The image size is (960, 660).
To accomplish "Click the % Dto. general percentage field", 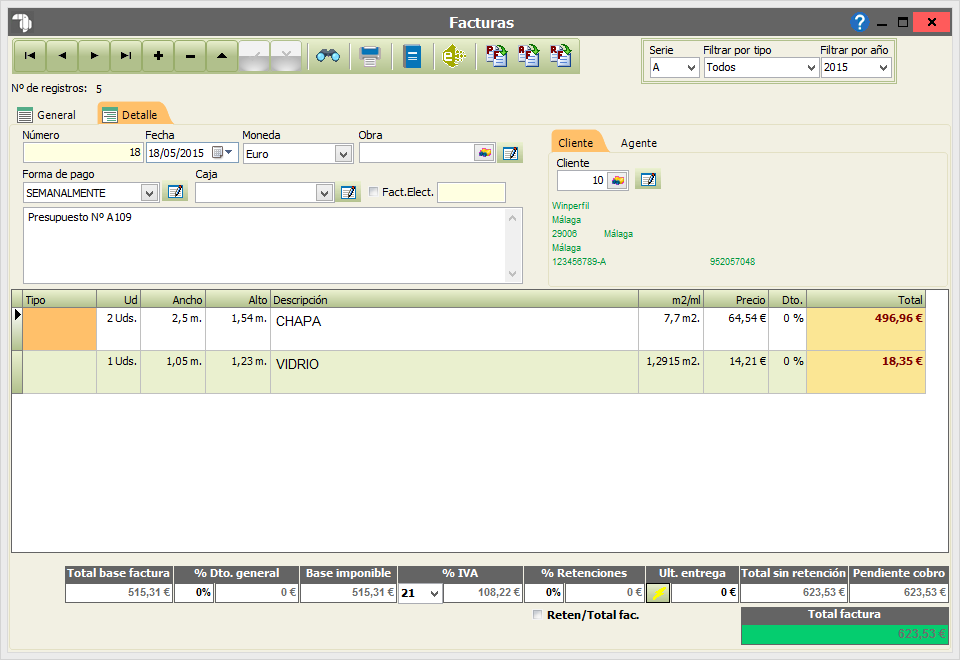I will pos(194,593).
